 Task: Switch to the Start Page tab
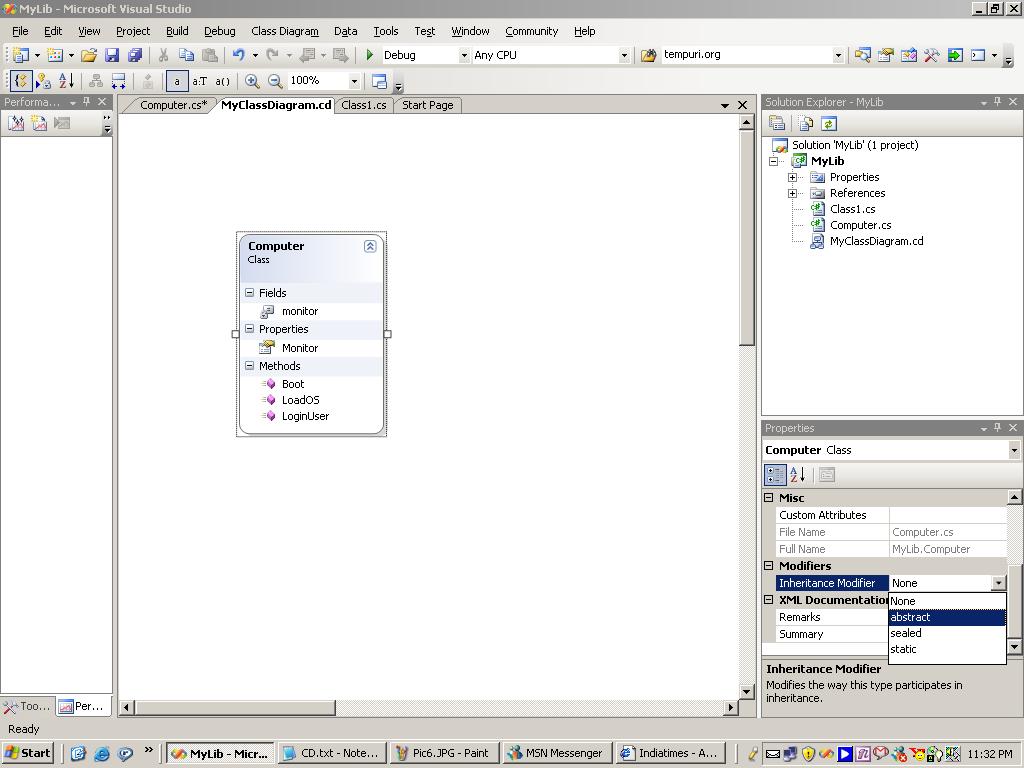[428, 104]
